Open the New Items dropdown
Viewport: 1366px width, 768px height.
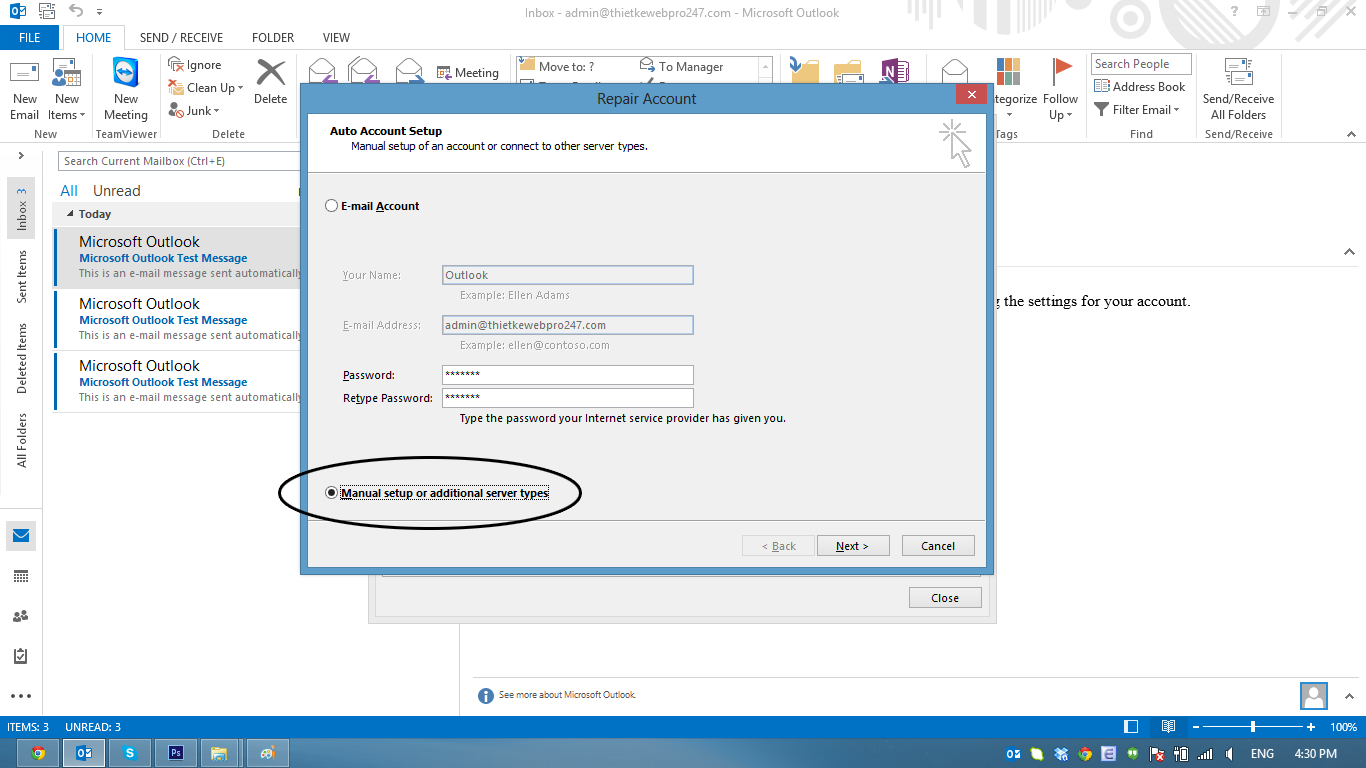pyautogui.click(x=67, y=107)
